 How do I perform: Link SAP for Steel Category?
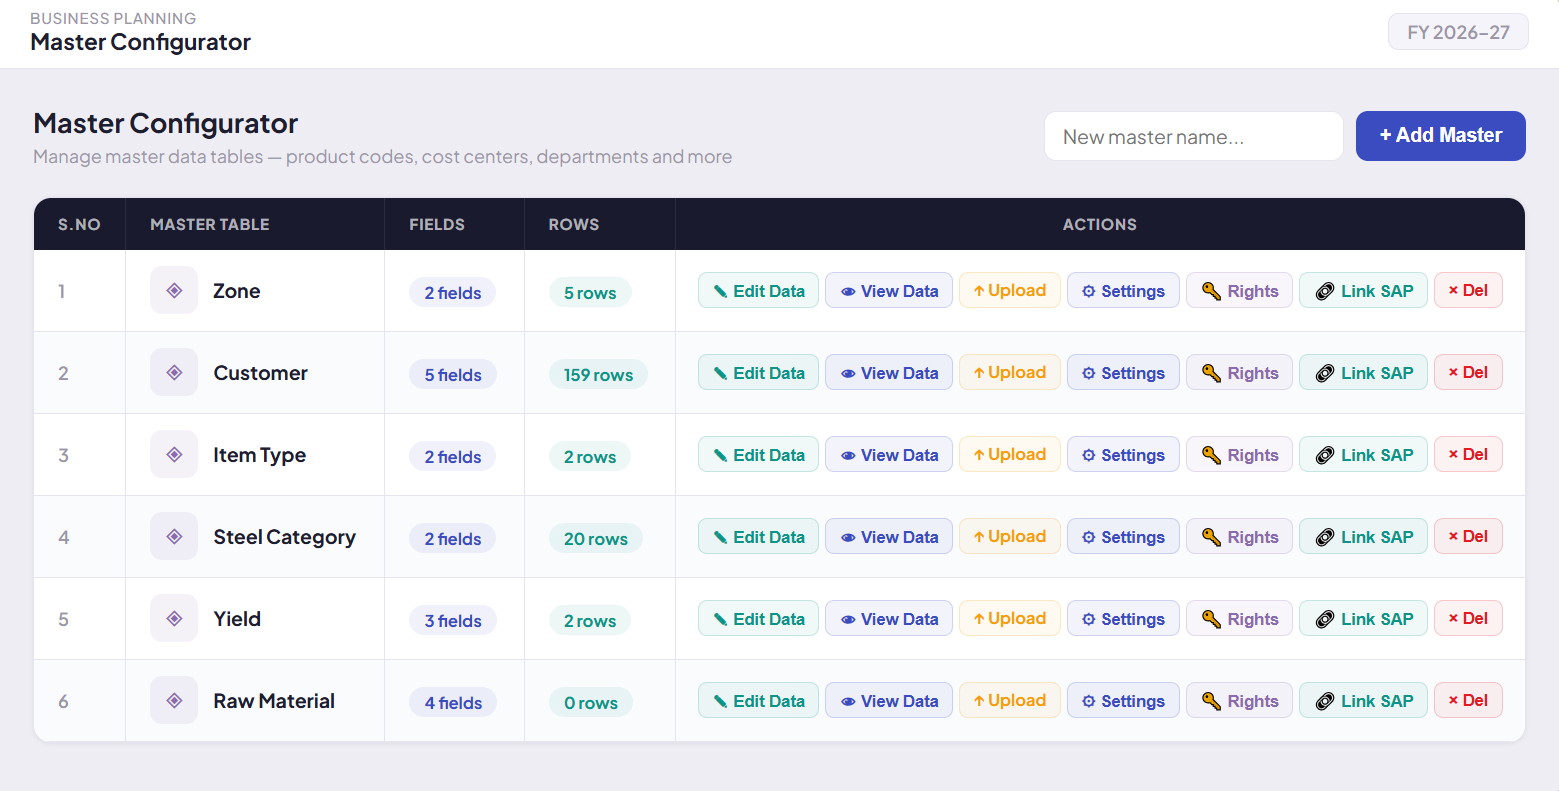pos(1363,537)
